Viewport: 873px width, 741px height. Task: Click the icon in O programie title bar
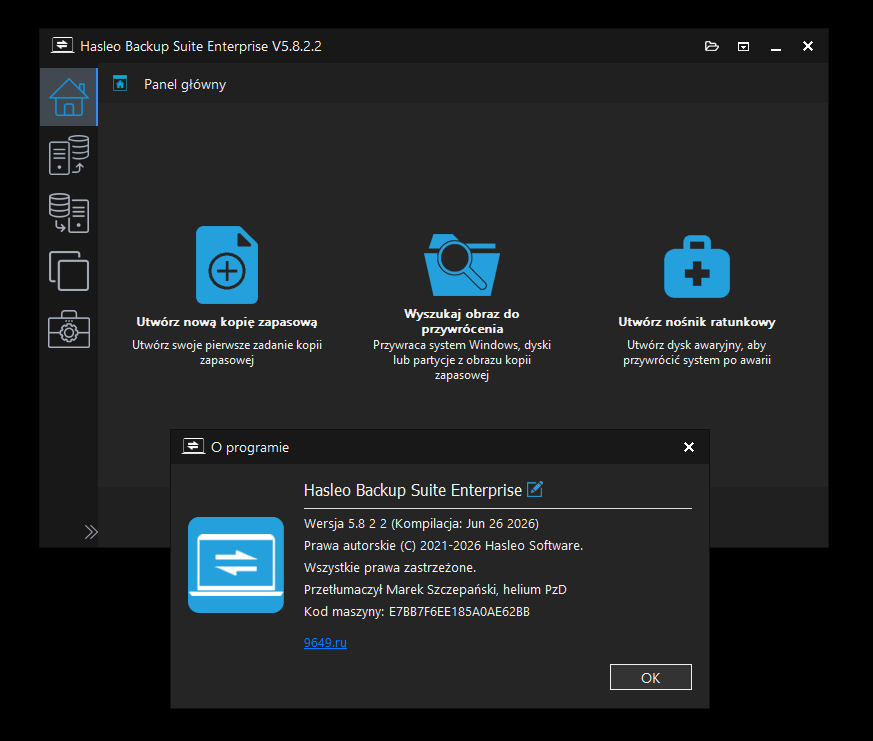pyautogui.click(x=193, y=446)
